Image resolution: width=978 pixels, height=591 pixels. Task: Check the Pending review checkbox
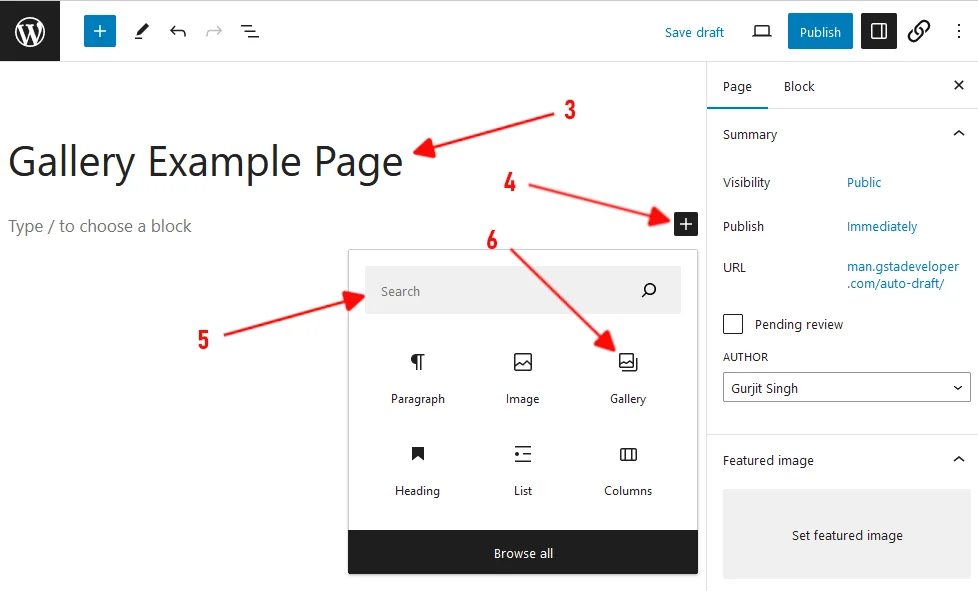733,324
